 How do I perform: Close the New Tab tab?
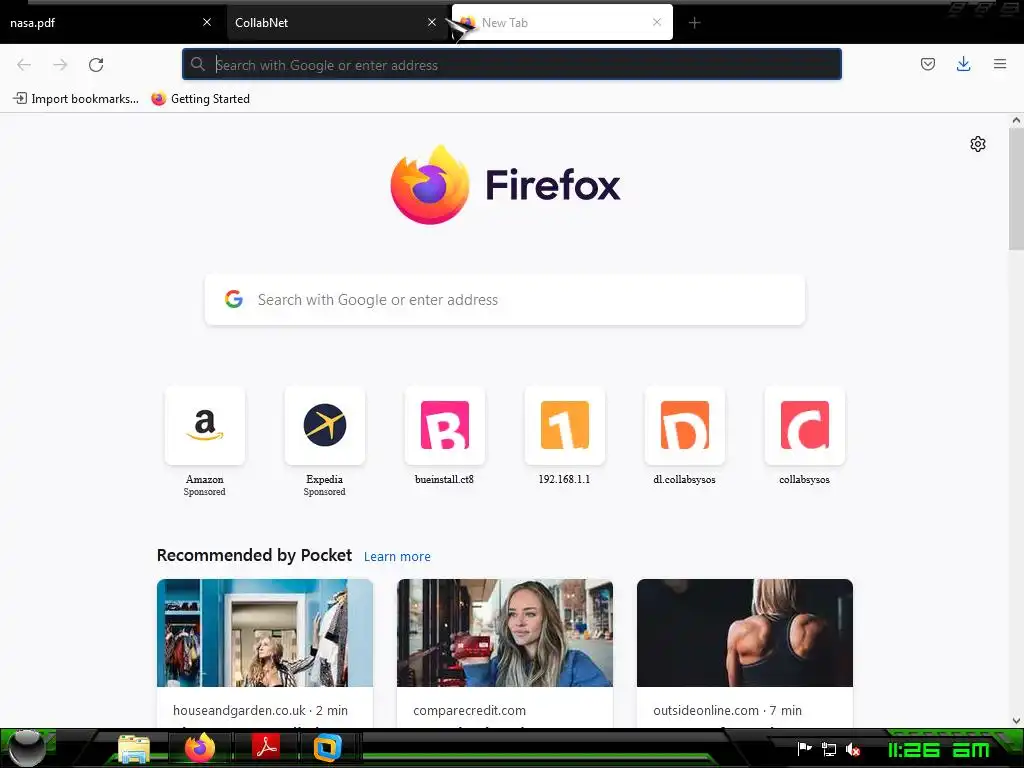point(657,22)
